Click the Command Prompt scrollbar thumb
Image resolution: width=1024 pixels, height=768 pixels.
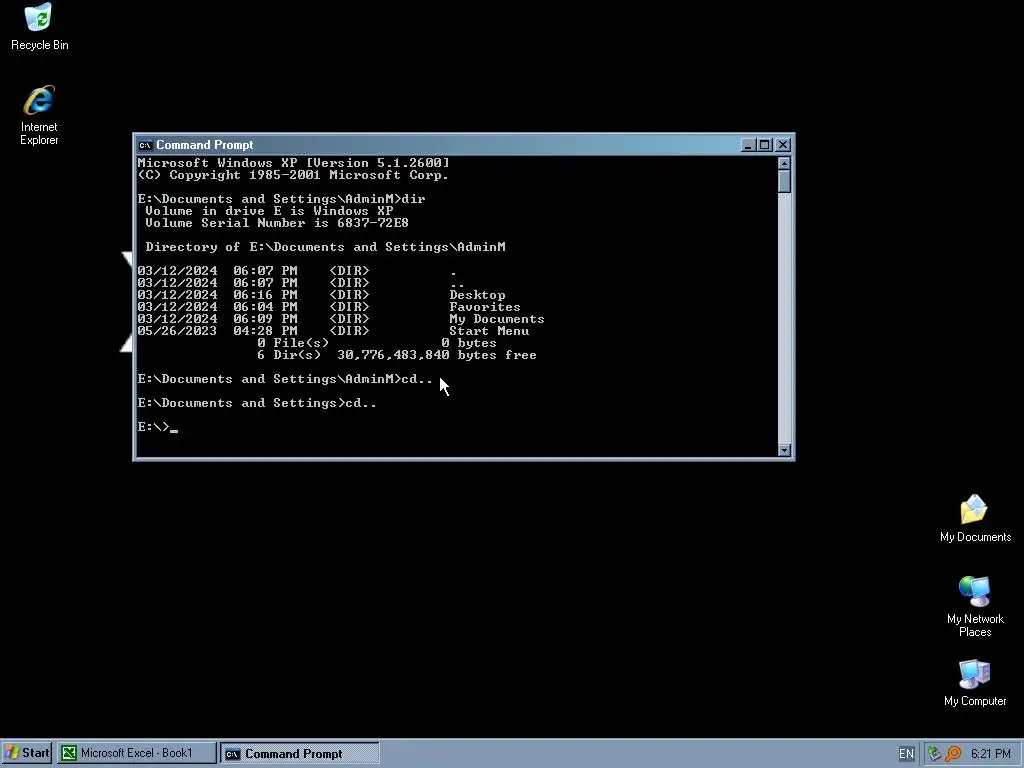point(784,181)
